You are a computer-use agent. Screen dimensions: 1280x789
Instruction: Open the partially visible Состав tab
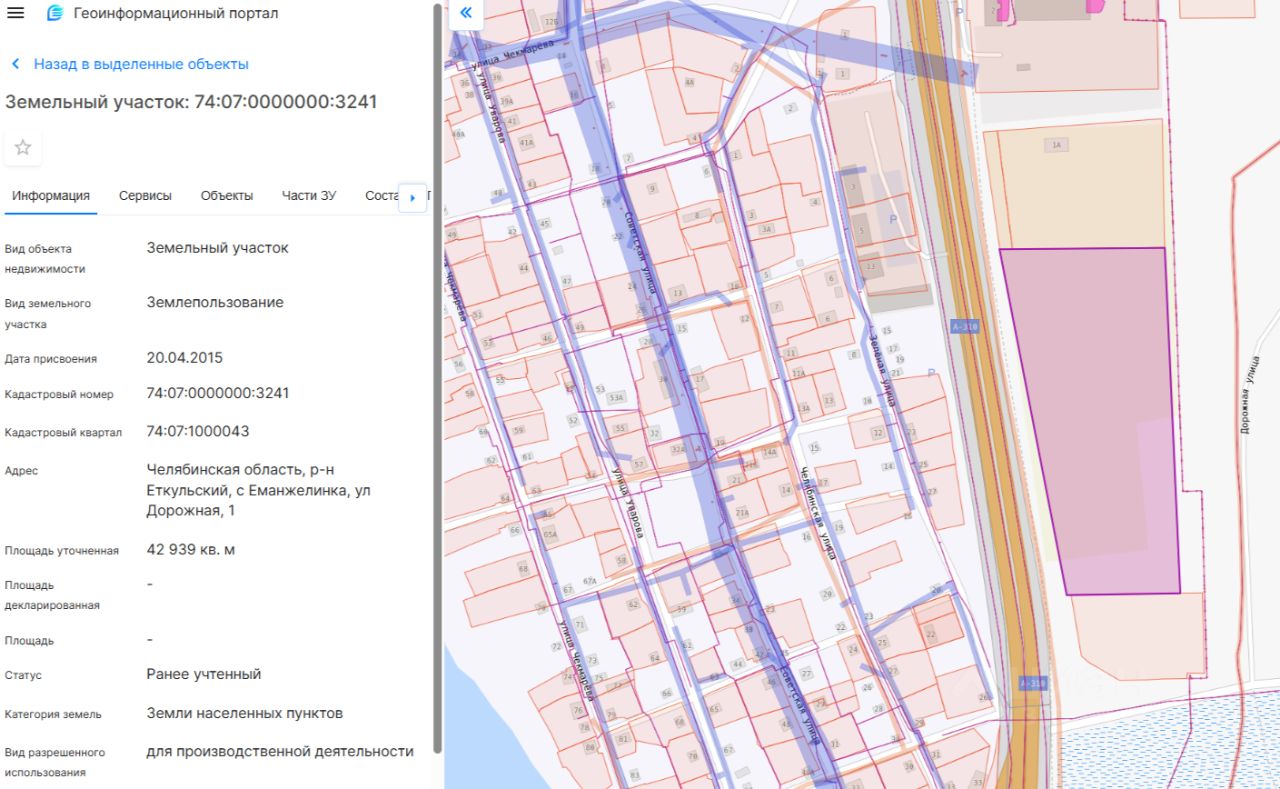pyautogui.click(x=382, y=196)
